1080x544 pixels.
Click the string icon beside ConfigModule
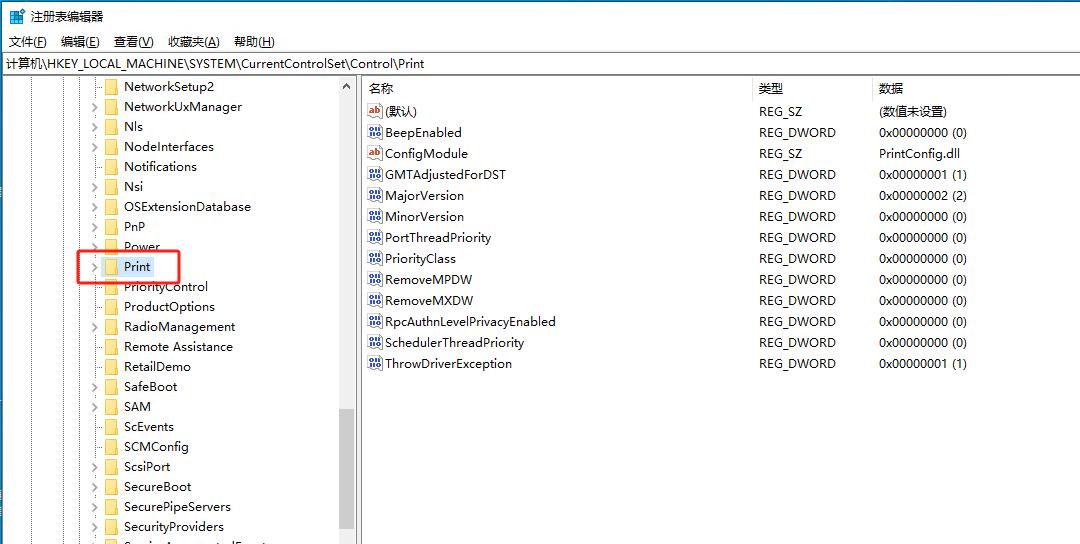tap(375, 153)
